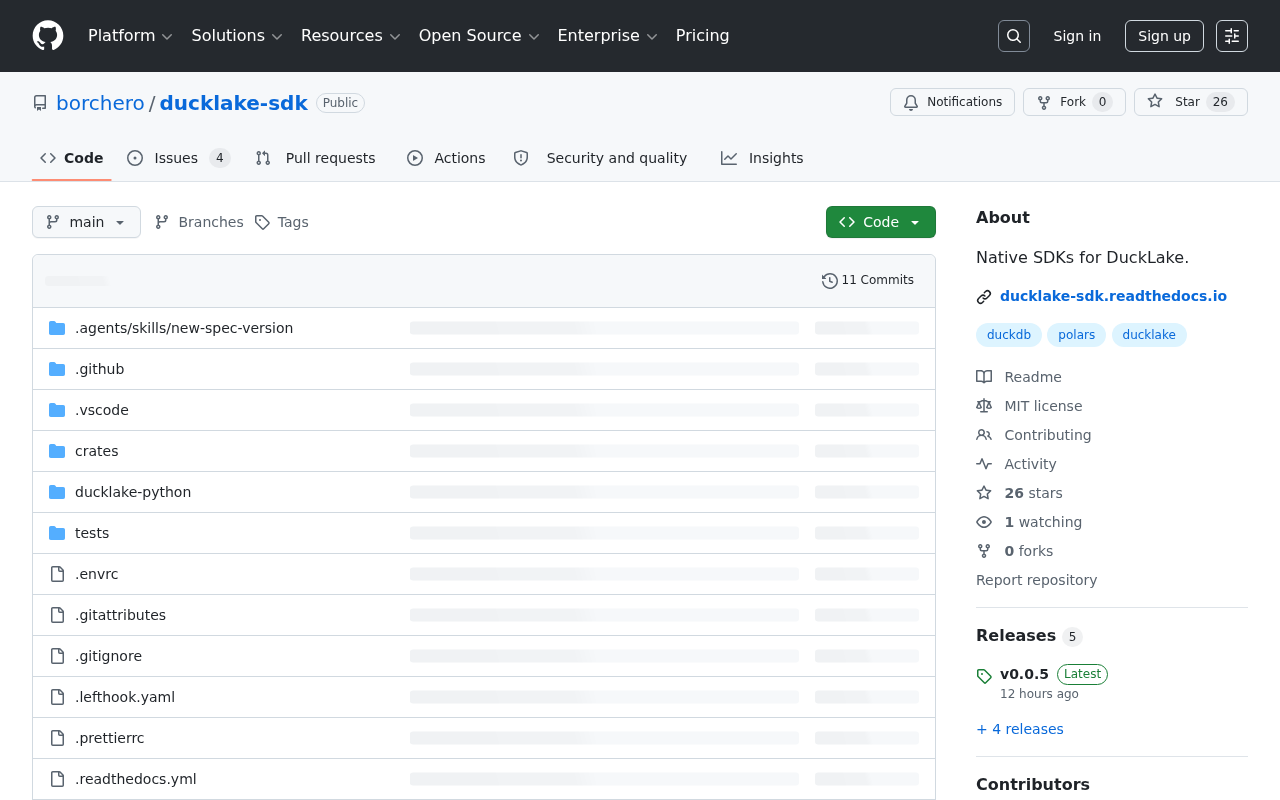Select the duckdb topic tag
The height and width of the screenshot is (800, 1280).
(1009, 335)
